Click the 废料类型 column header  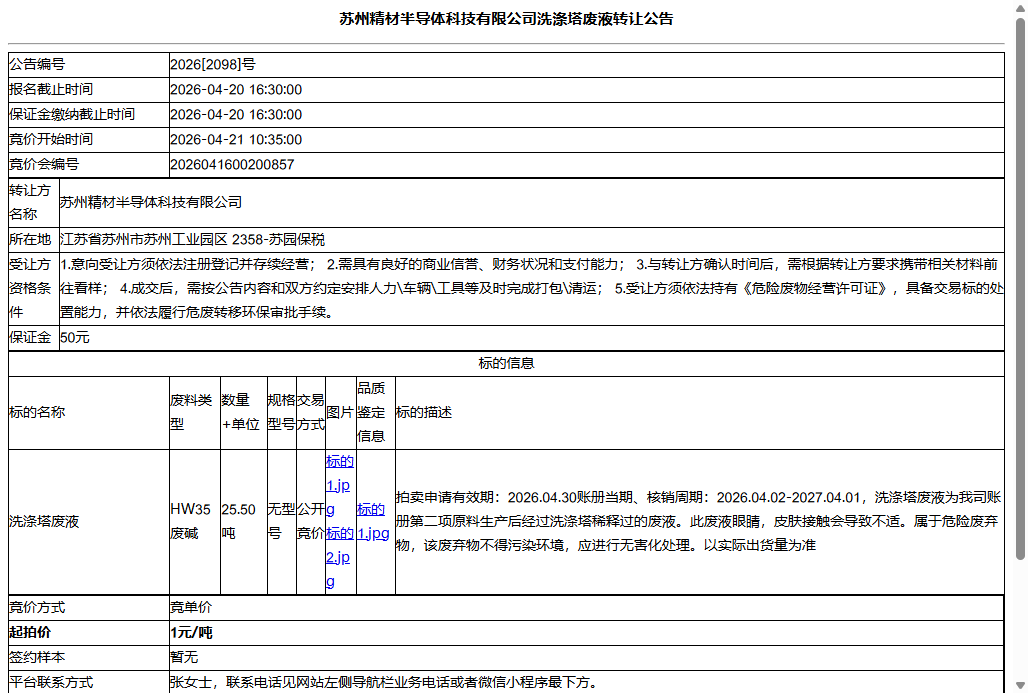pos(195,412)
